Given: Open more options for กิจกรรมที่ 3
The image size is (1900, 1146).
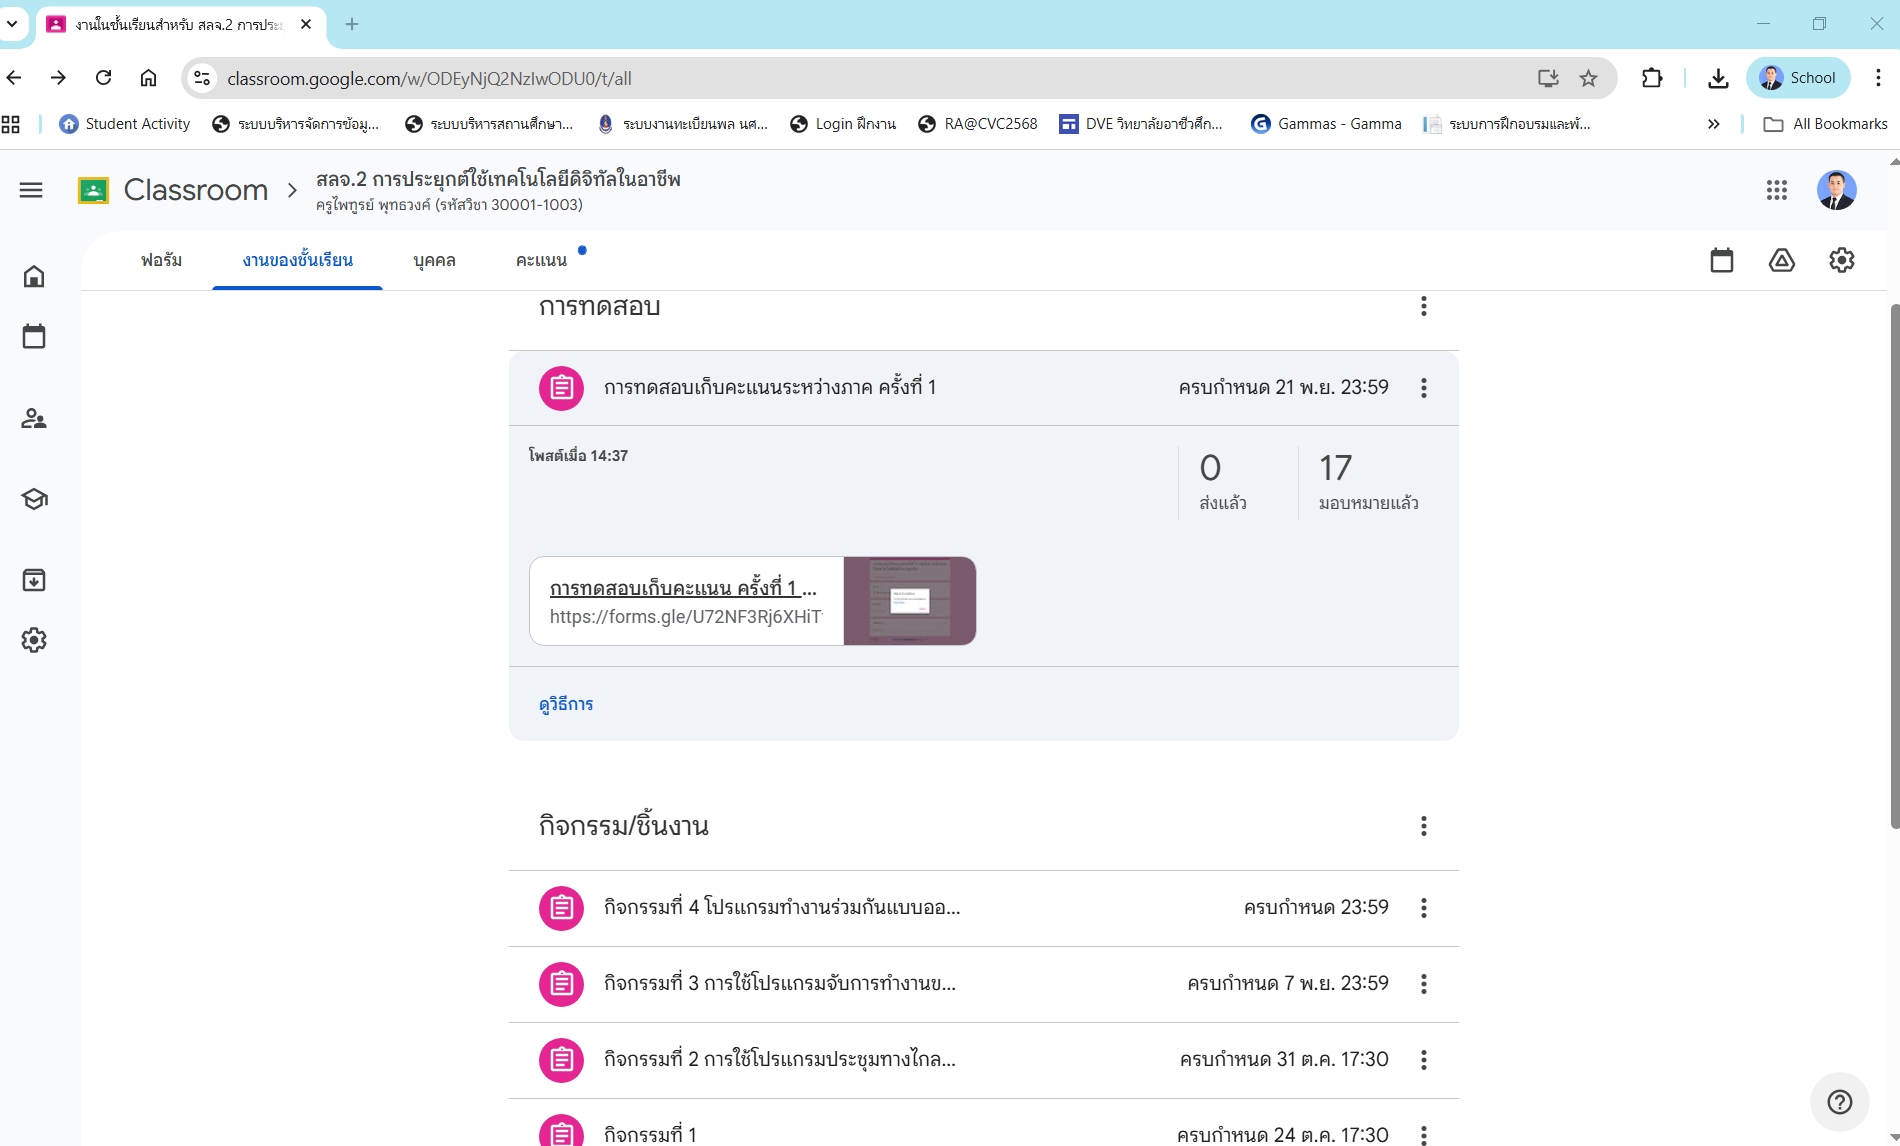Looking at the screenshot, I should (1423, 984).
